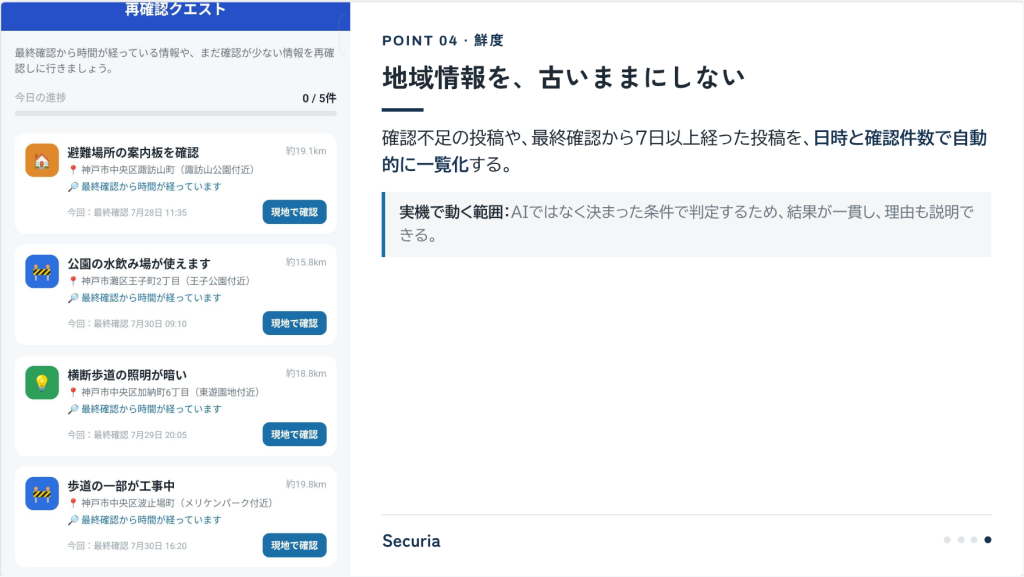The height and width of the screenshot is (577, 1024).
Task: Click the magnifier icon in the 公園の水飲み場 card
Action: click(x=73, y=298)
